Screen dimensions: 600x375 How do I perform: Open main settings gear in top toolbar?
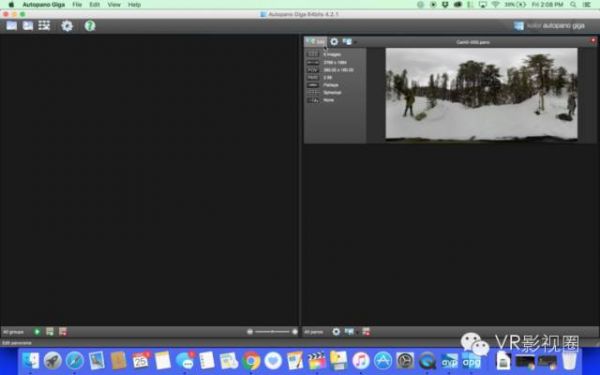[67, 26]
